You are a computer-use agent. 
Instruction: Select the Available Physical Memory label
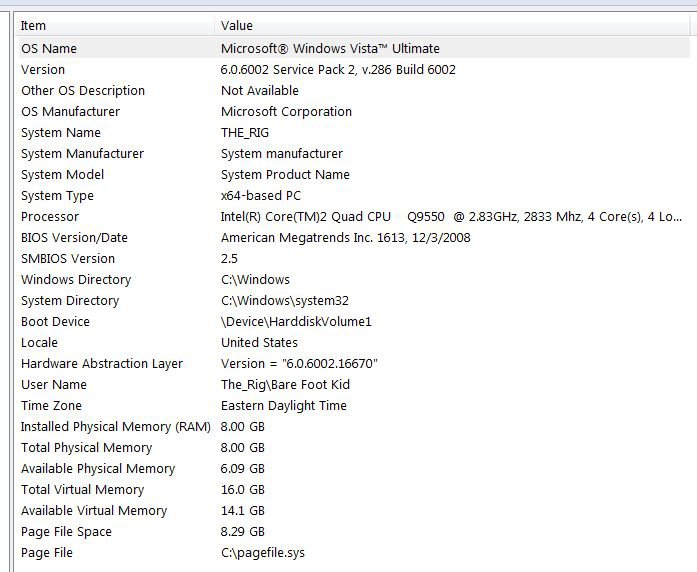98,469
